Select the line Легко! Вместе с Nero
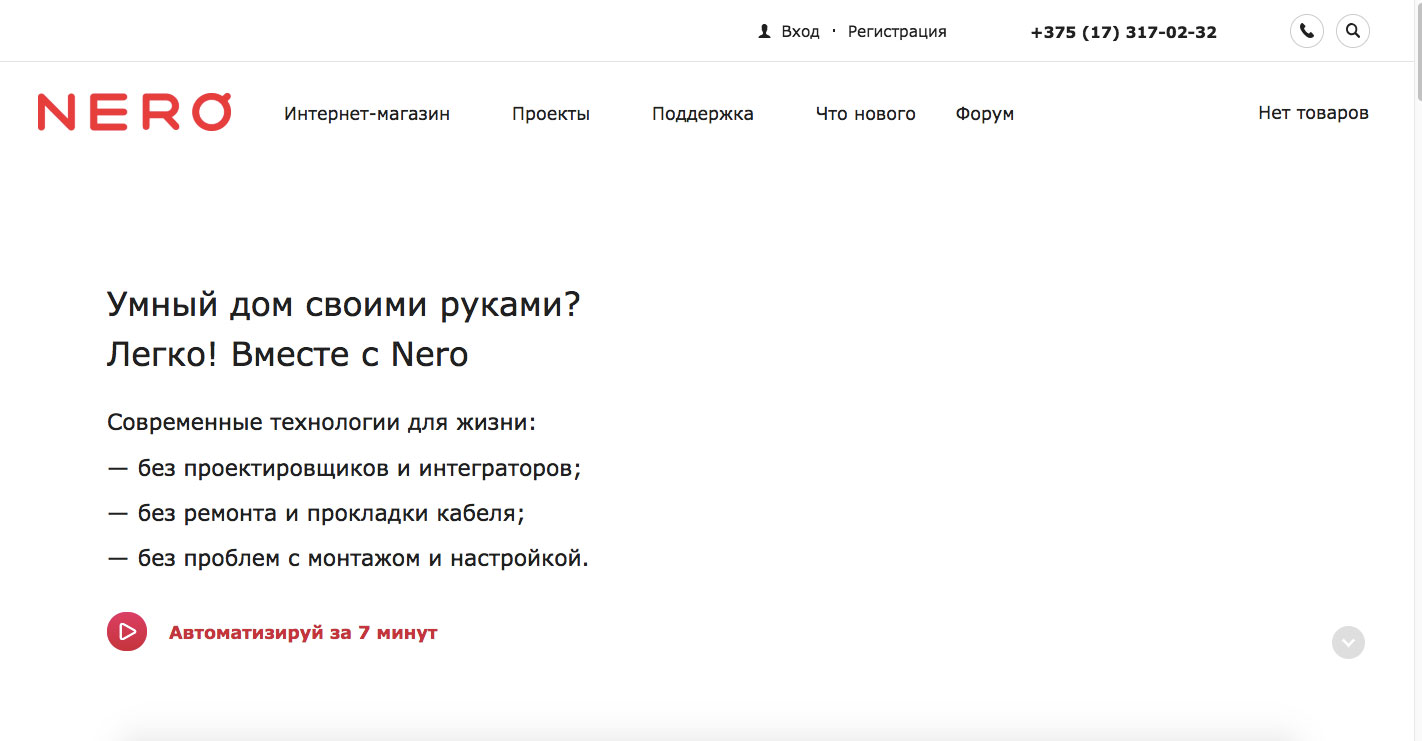1422x741 pixels. point(288,354)
